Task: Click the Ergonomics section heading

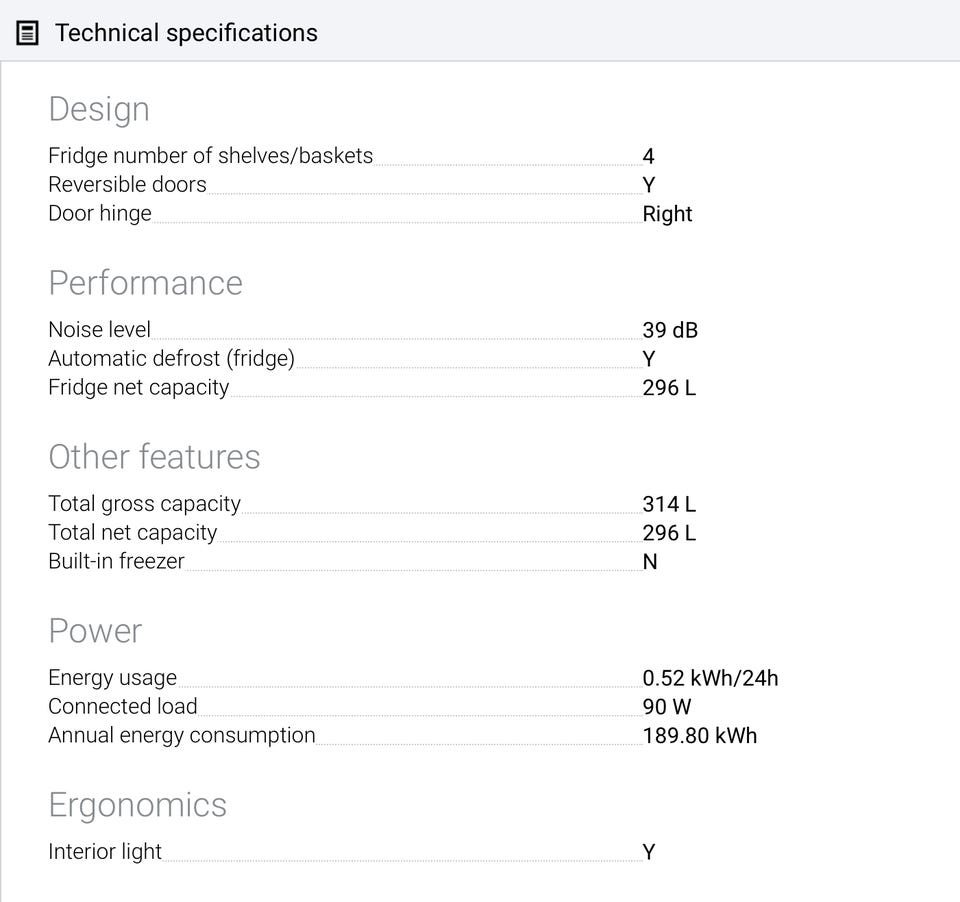Action: (137, 805)
